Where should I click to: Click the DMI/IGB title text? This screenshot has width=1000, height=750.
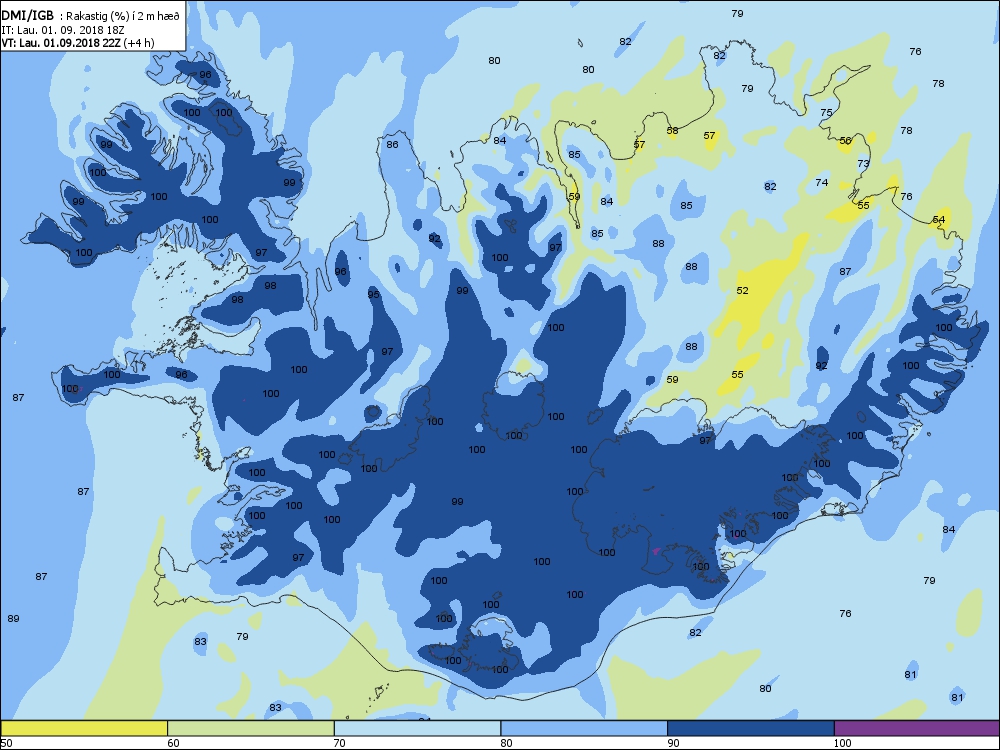28,16
